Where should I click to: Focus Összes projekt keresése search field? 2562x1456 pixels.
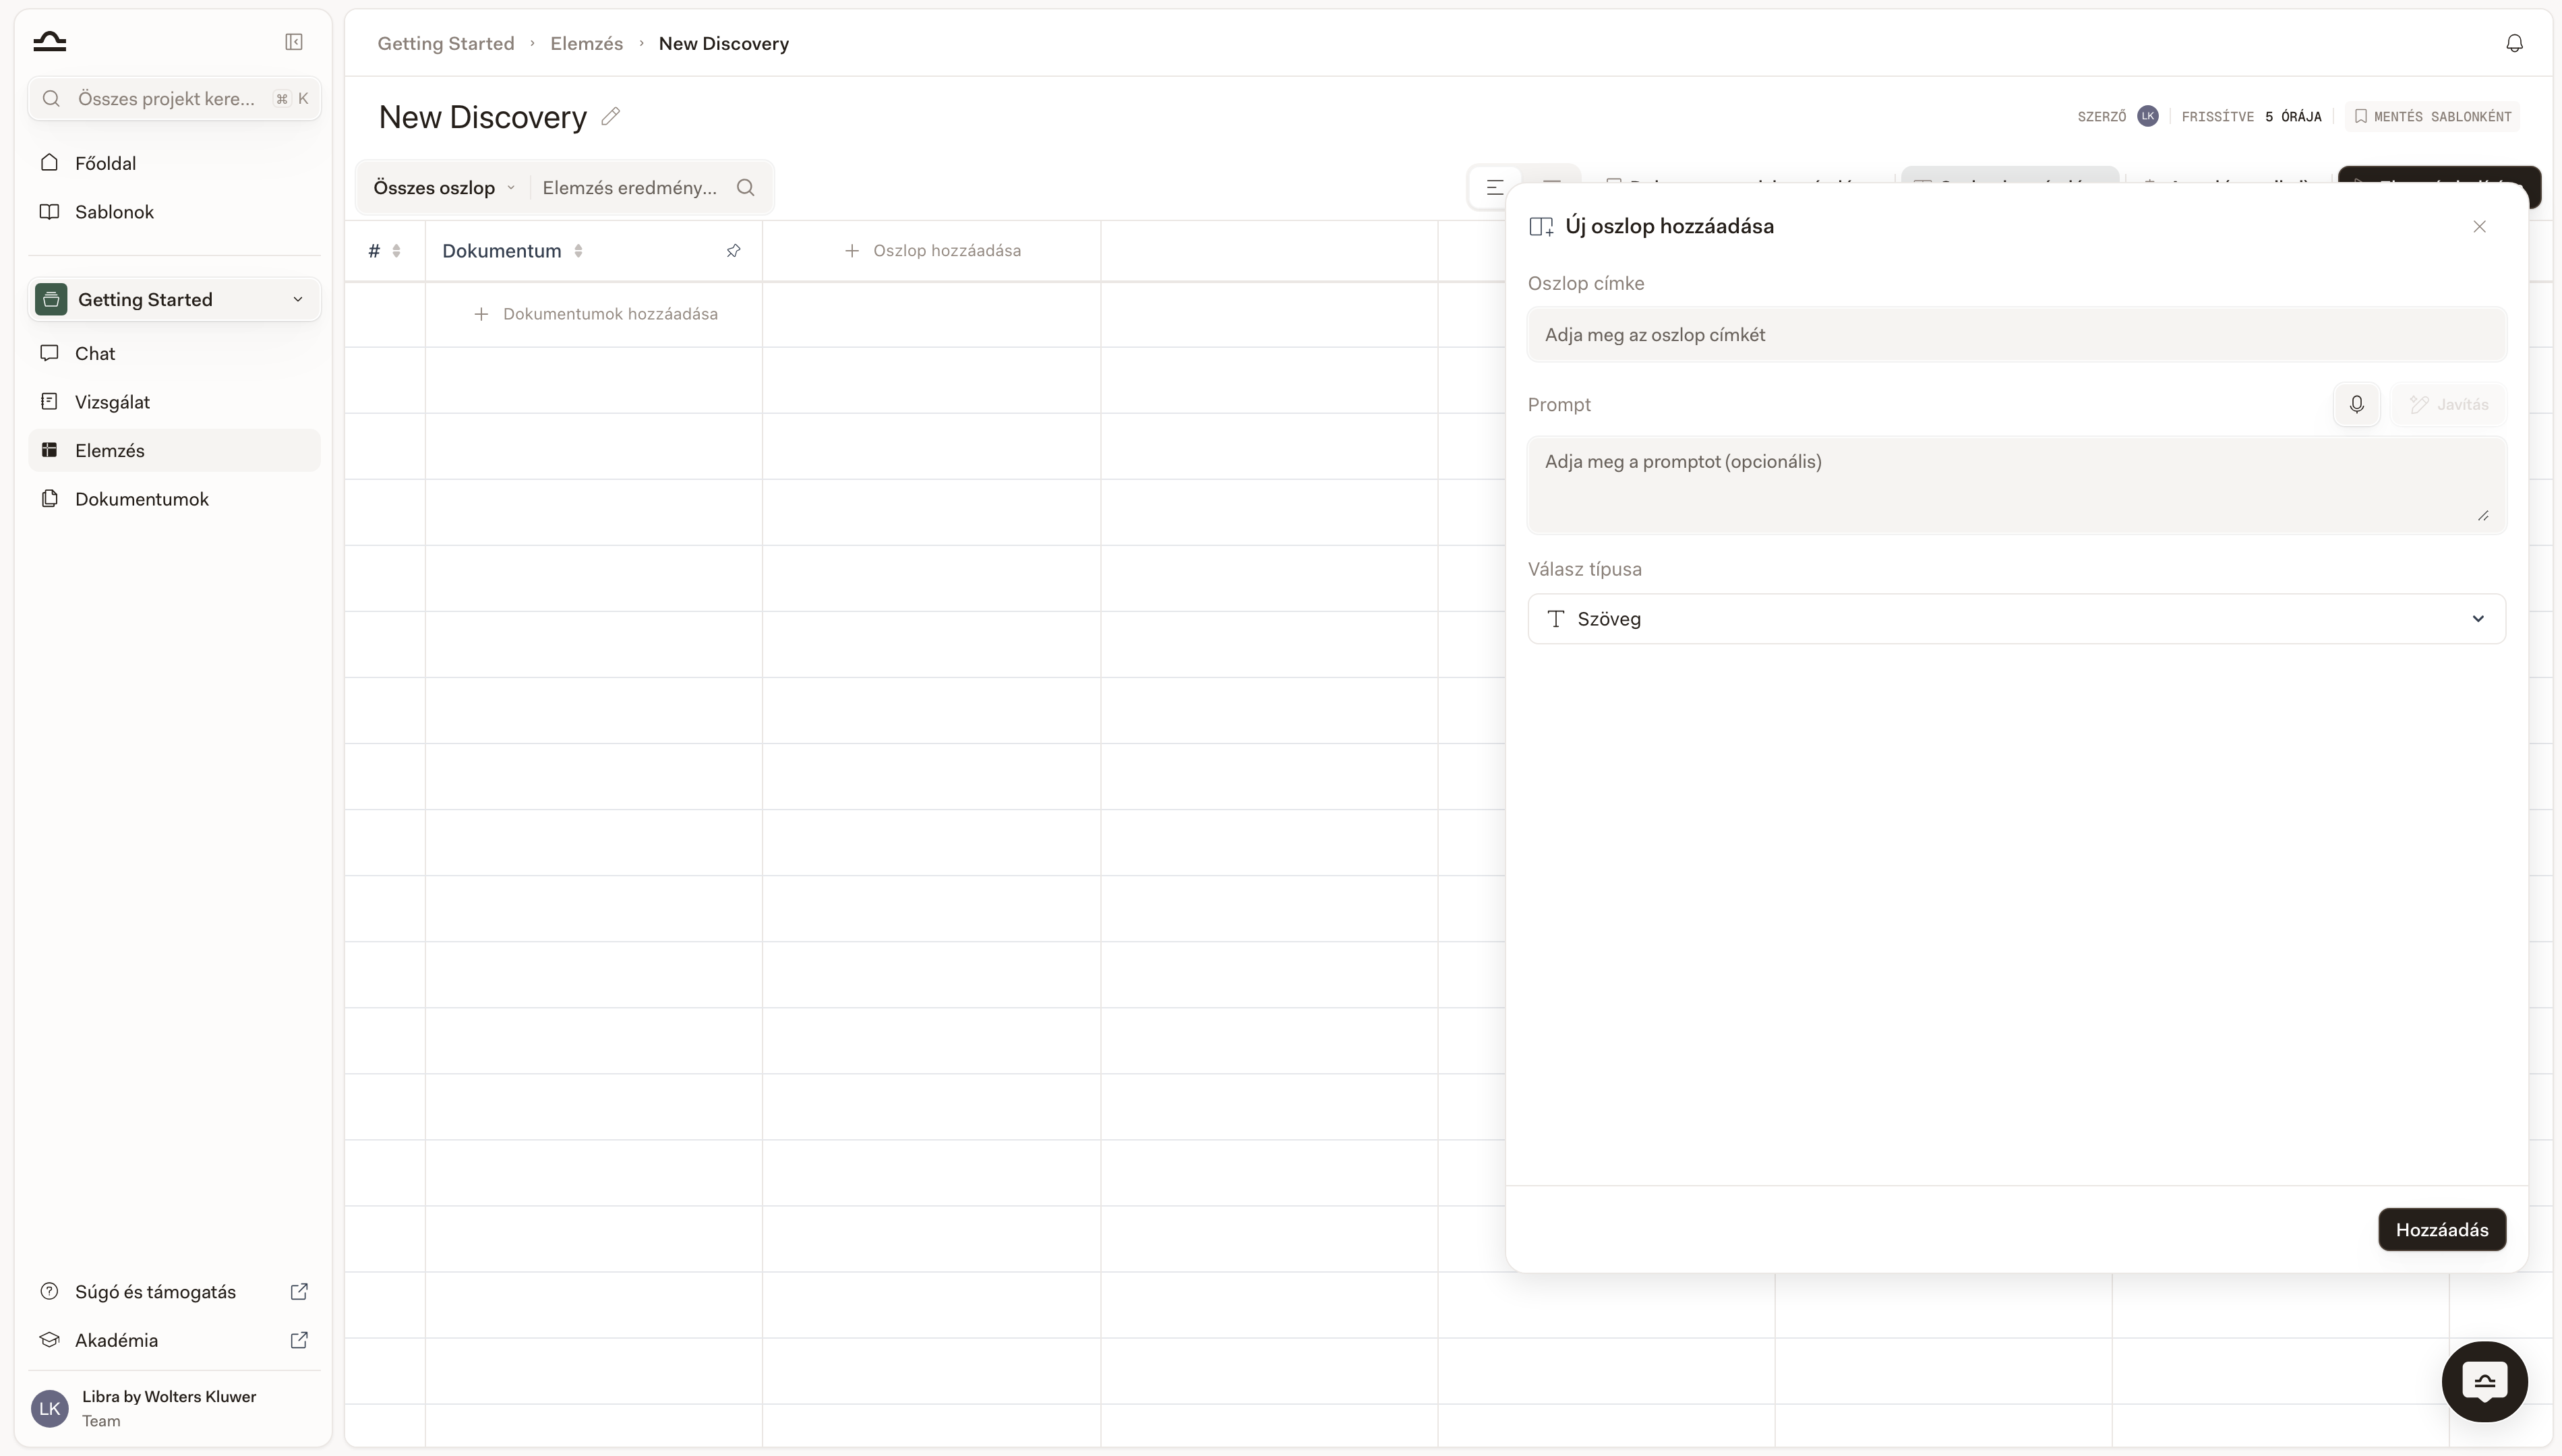174,98
